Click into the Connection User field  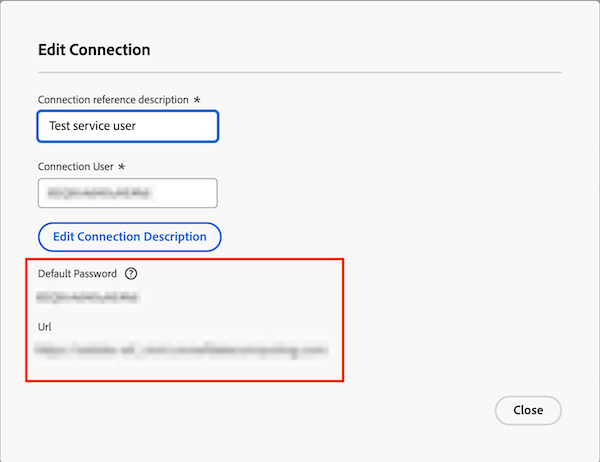(128, 193)
